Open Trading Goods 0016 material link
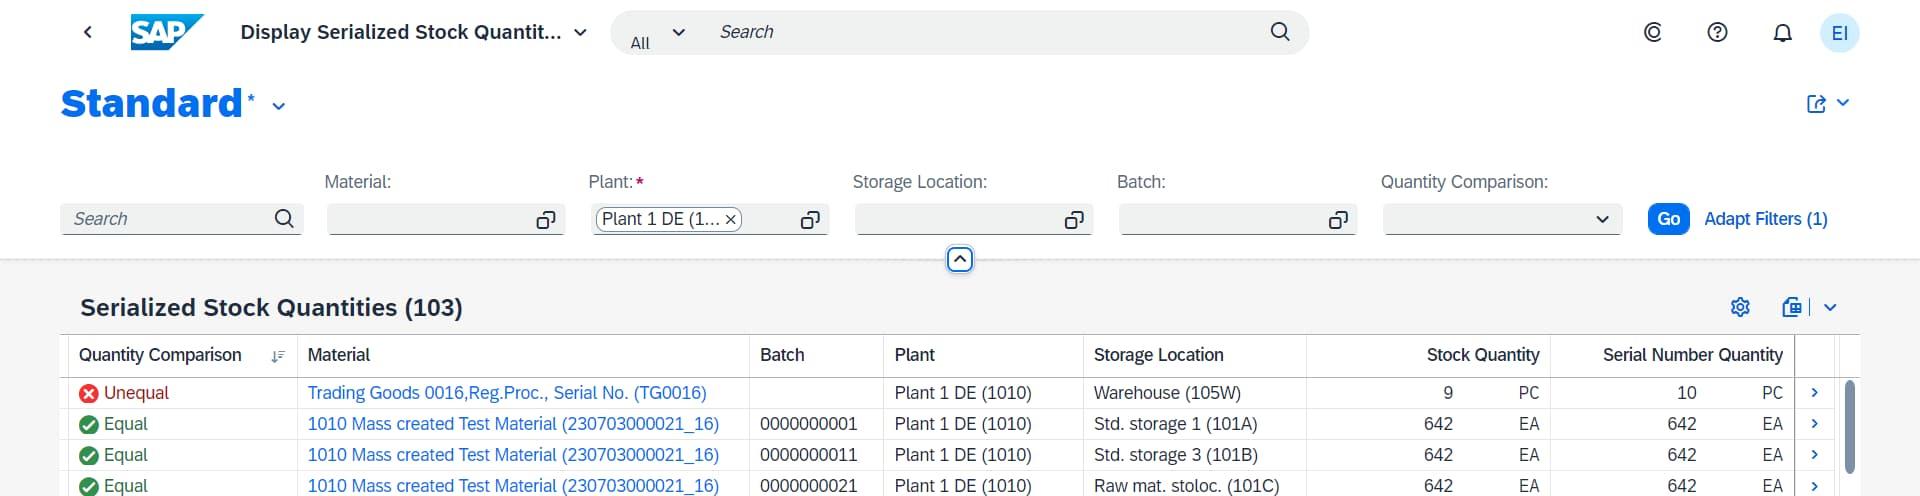Viewport: 1920px width, 496px height. (x=506, y=393)
